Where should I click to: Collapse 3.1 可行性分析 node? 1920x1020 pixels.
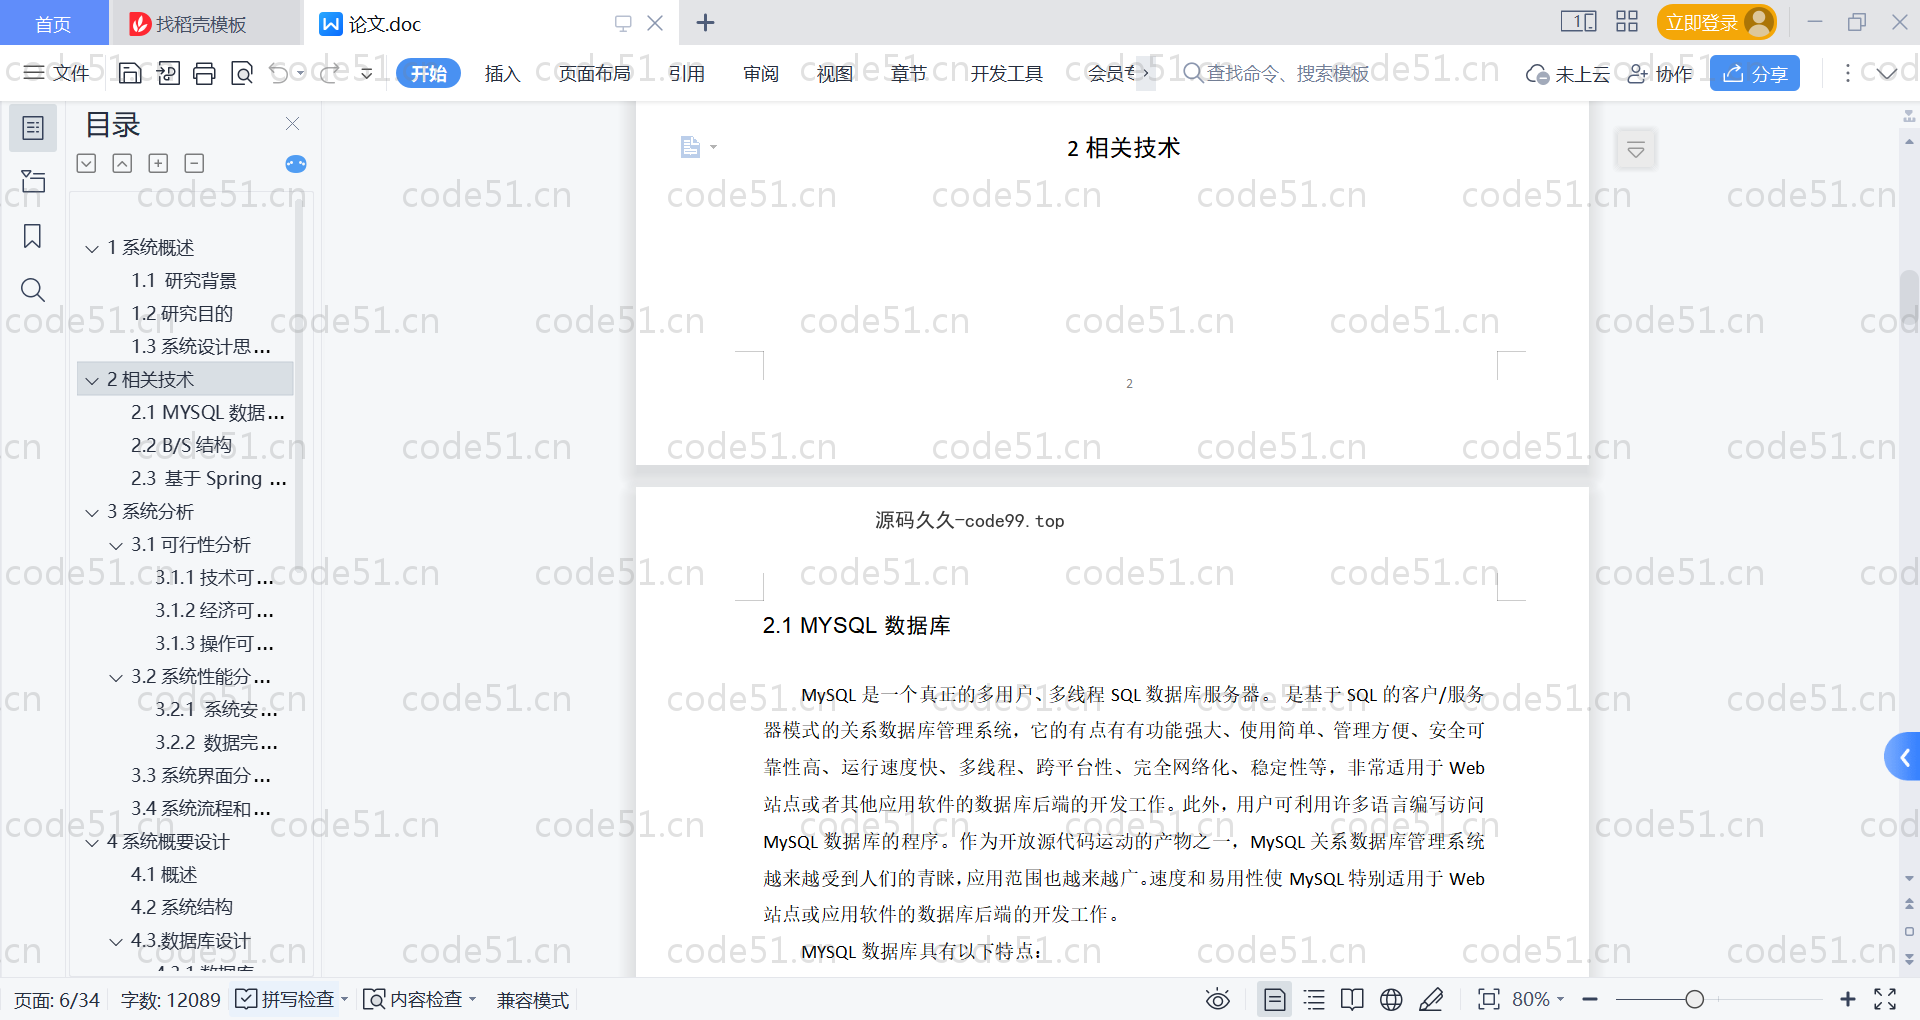coord(116,545)
